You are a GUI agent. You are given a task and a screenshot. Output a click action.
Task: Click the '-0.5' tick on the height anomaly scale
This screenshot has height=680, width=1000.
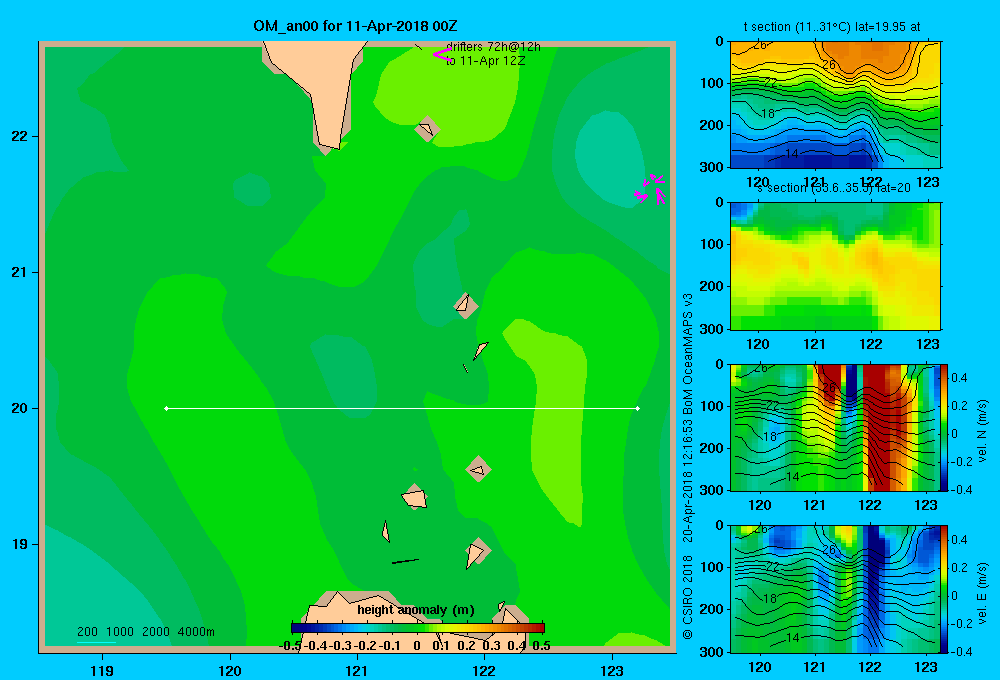[291, 646]
